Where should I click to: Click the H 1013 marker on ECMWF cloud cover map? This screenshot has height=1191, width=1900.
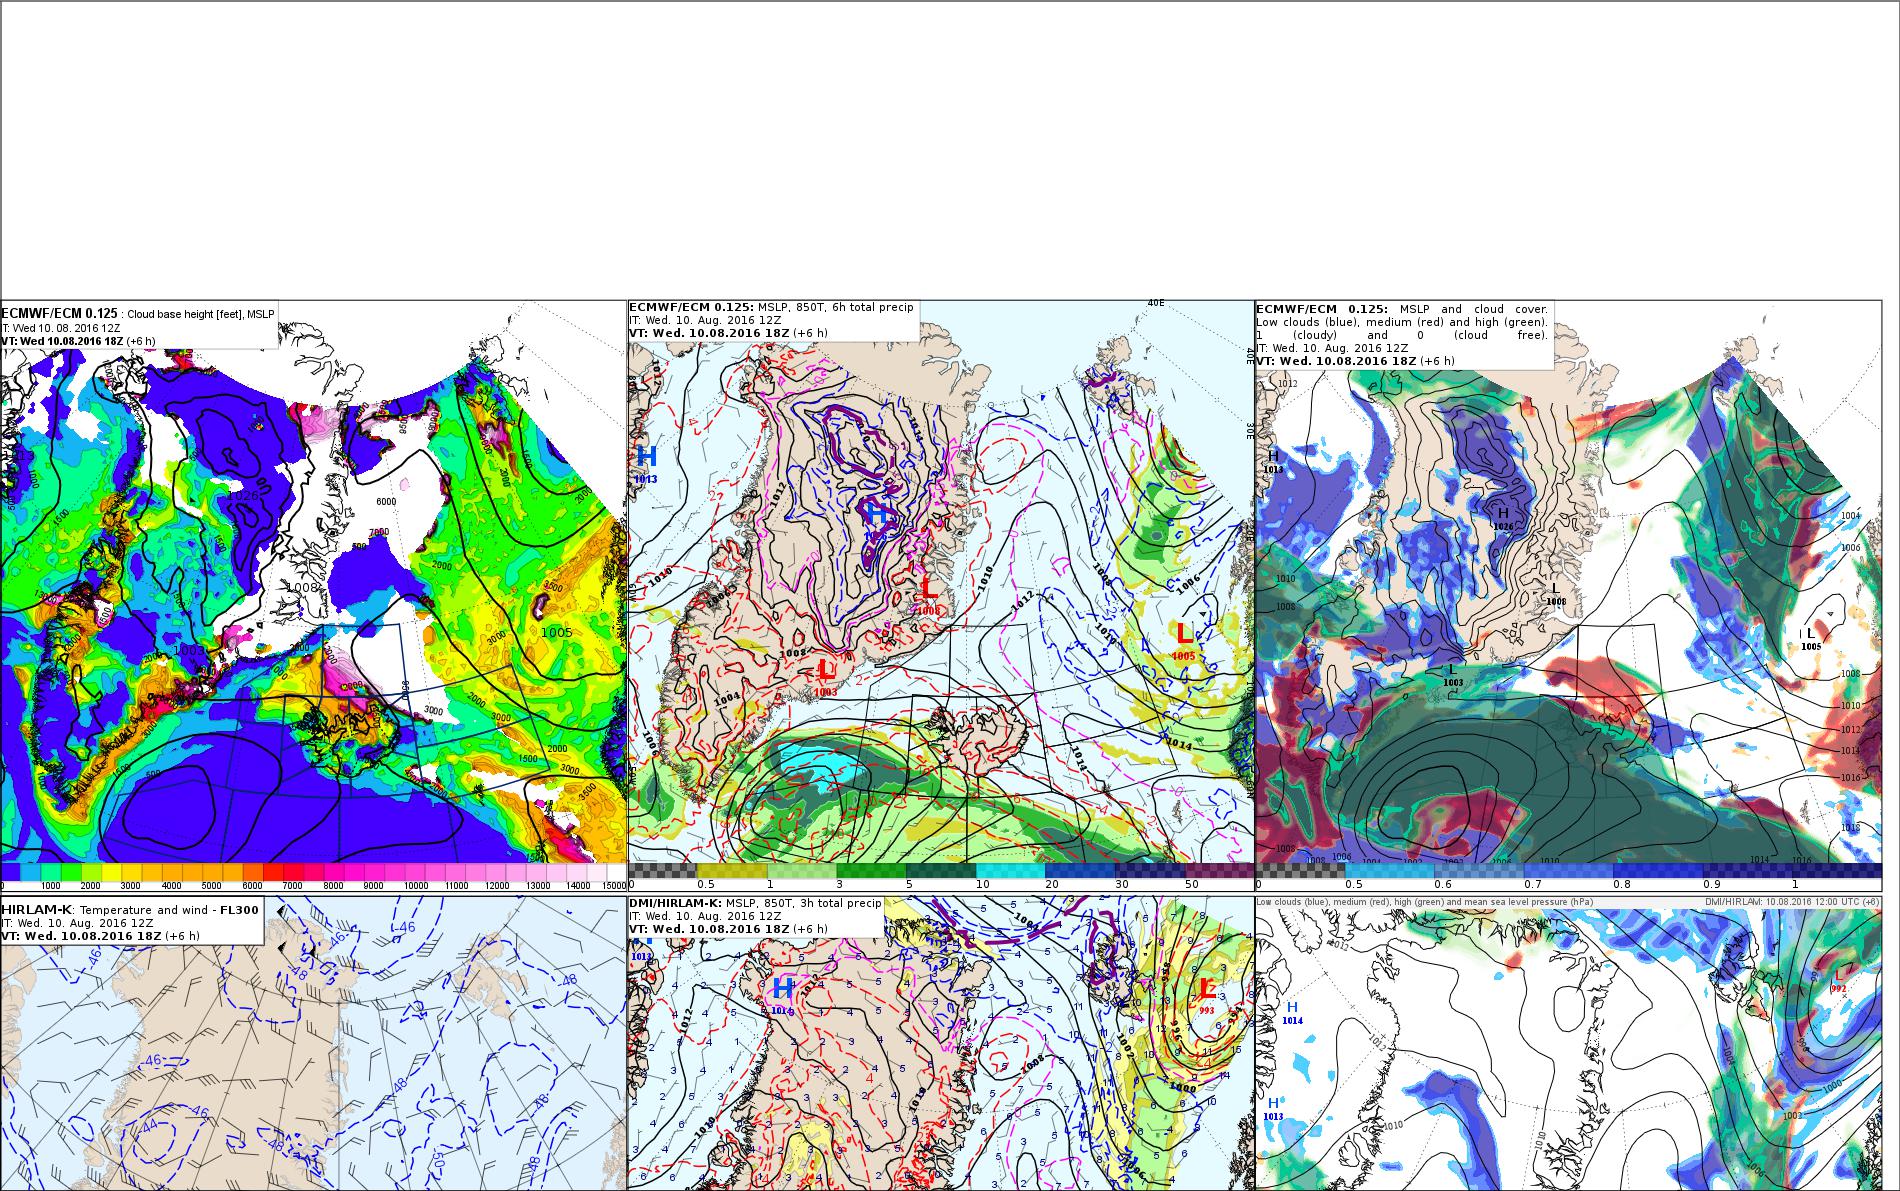(x=1273, y=461)
